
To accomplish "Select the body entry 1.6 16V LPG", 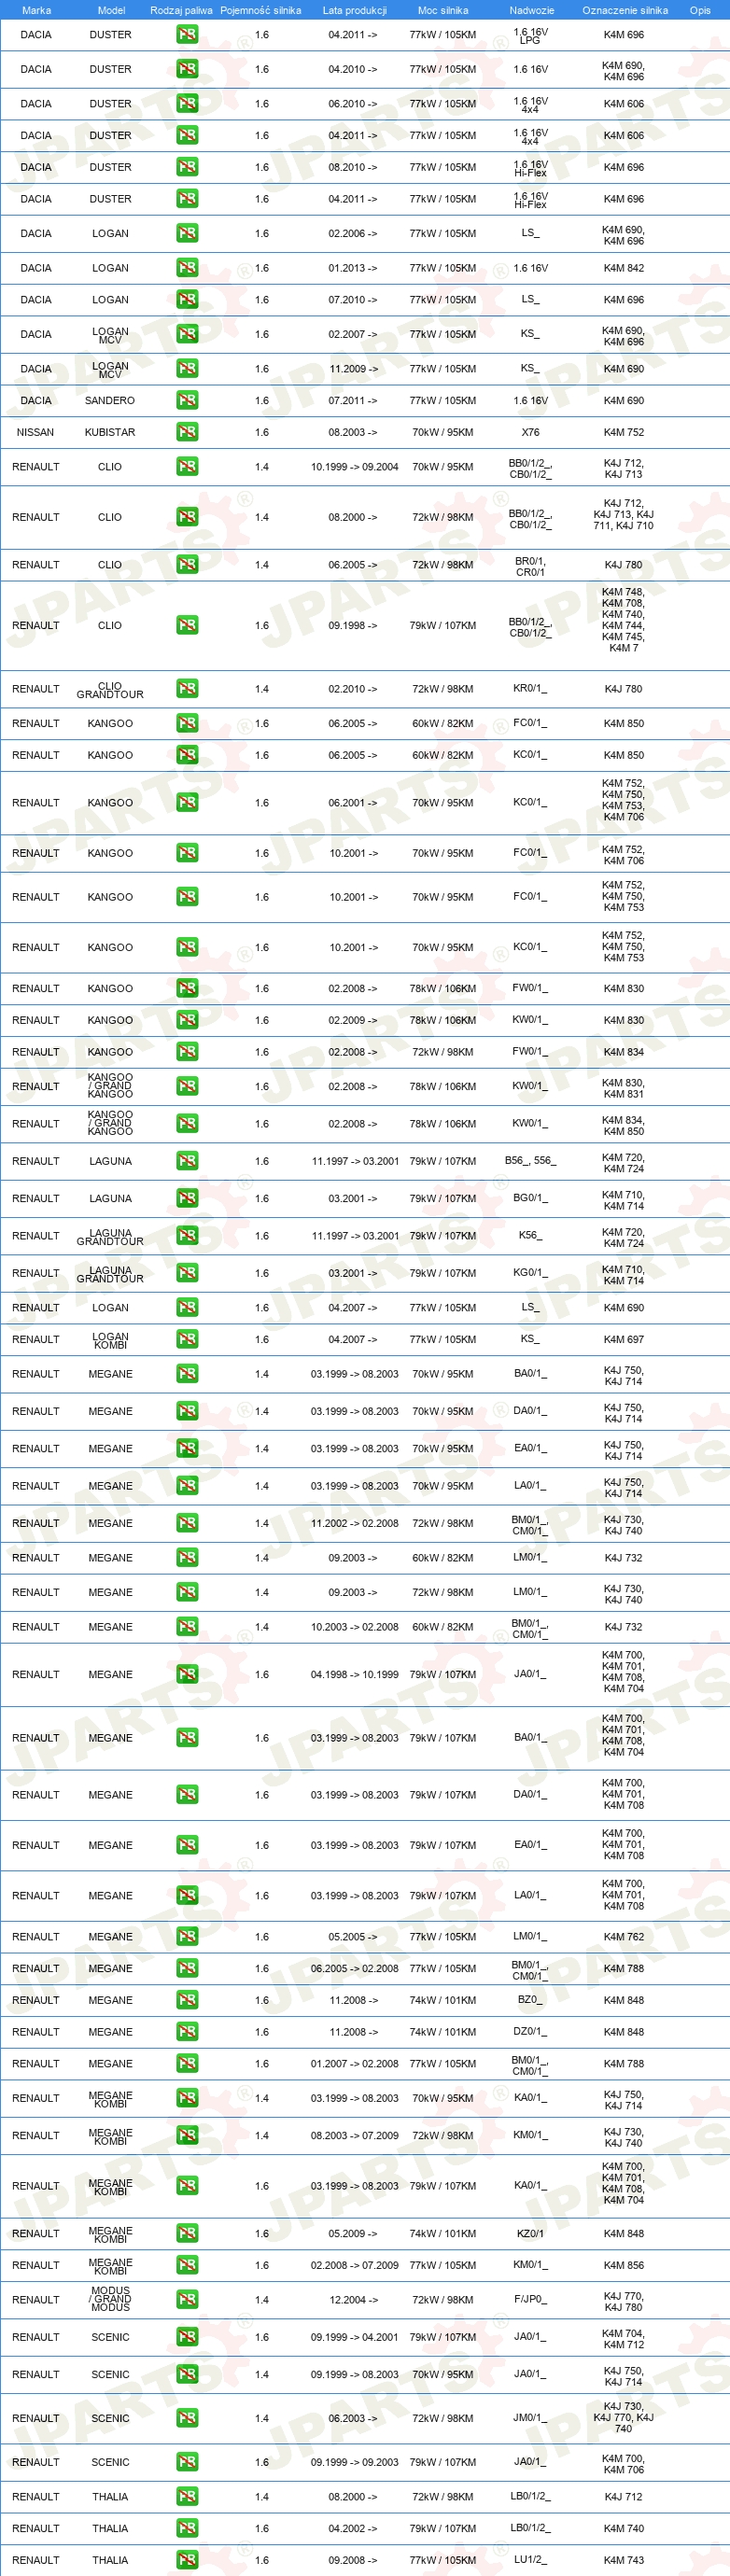I will (530, 36).
